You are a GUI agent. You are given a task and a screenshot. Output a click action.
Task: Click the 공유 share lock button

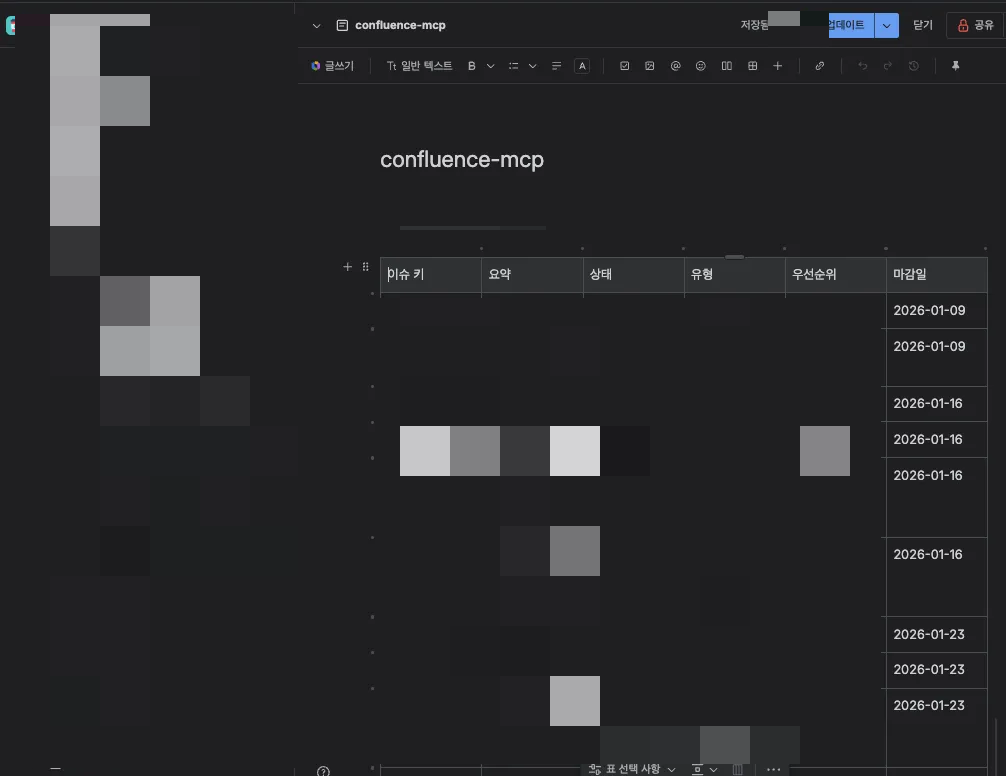pos(975,25)
